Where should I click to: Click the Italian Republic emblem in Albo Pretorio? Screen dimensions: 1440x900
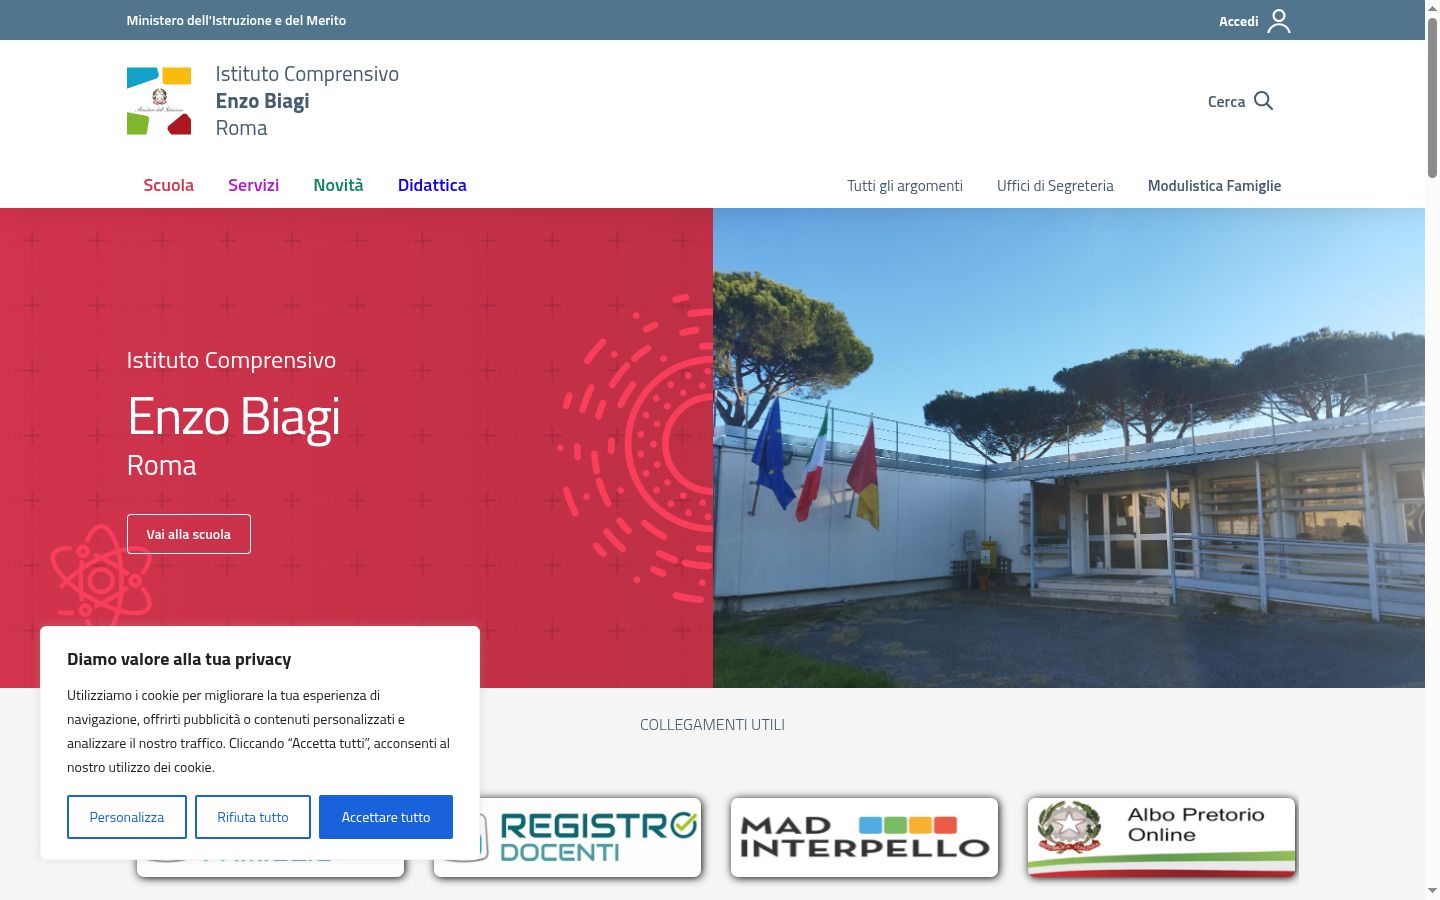click(1069, 826)
